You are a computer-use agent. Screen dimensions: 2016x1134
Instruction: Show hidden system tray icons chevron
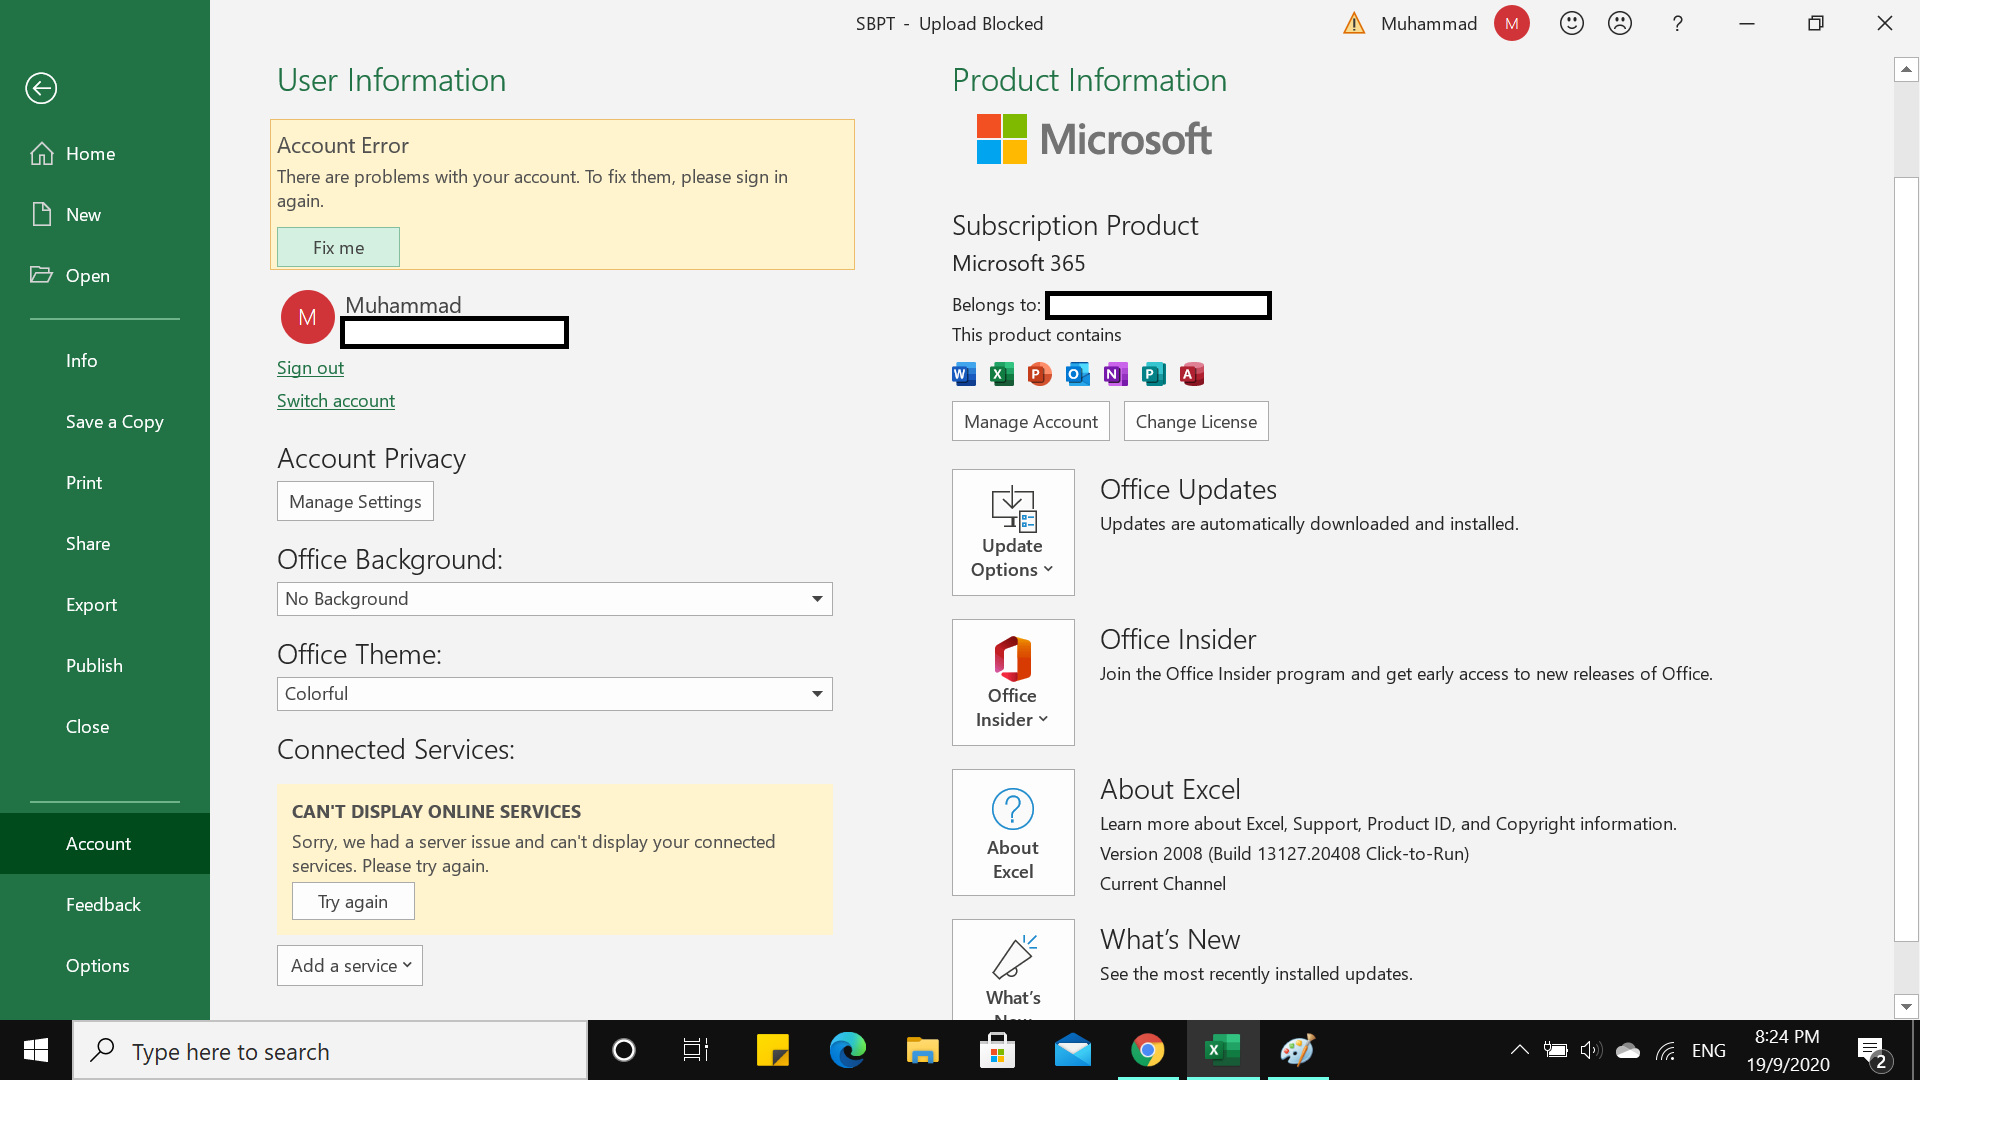tap(1519, 1050)
